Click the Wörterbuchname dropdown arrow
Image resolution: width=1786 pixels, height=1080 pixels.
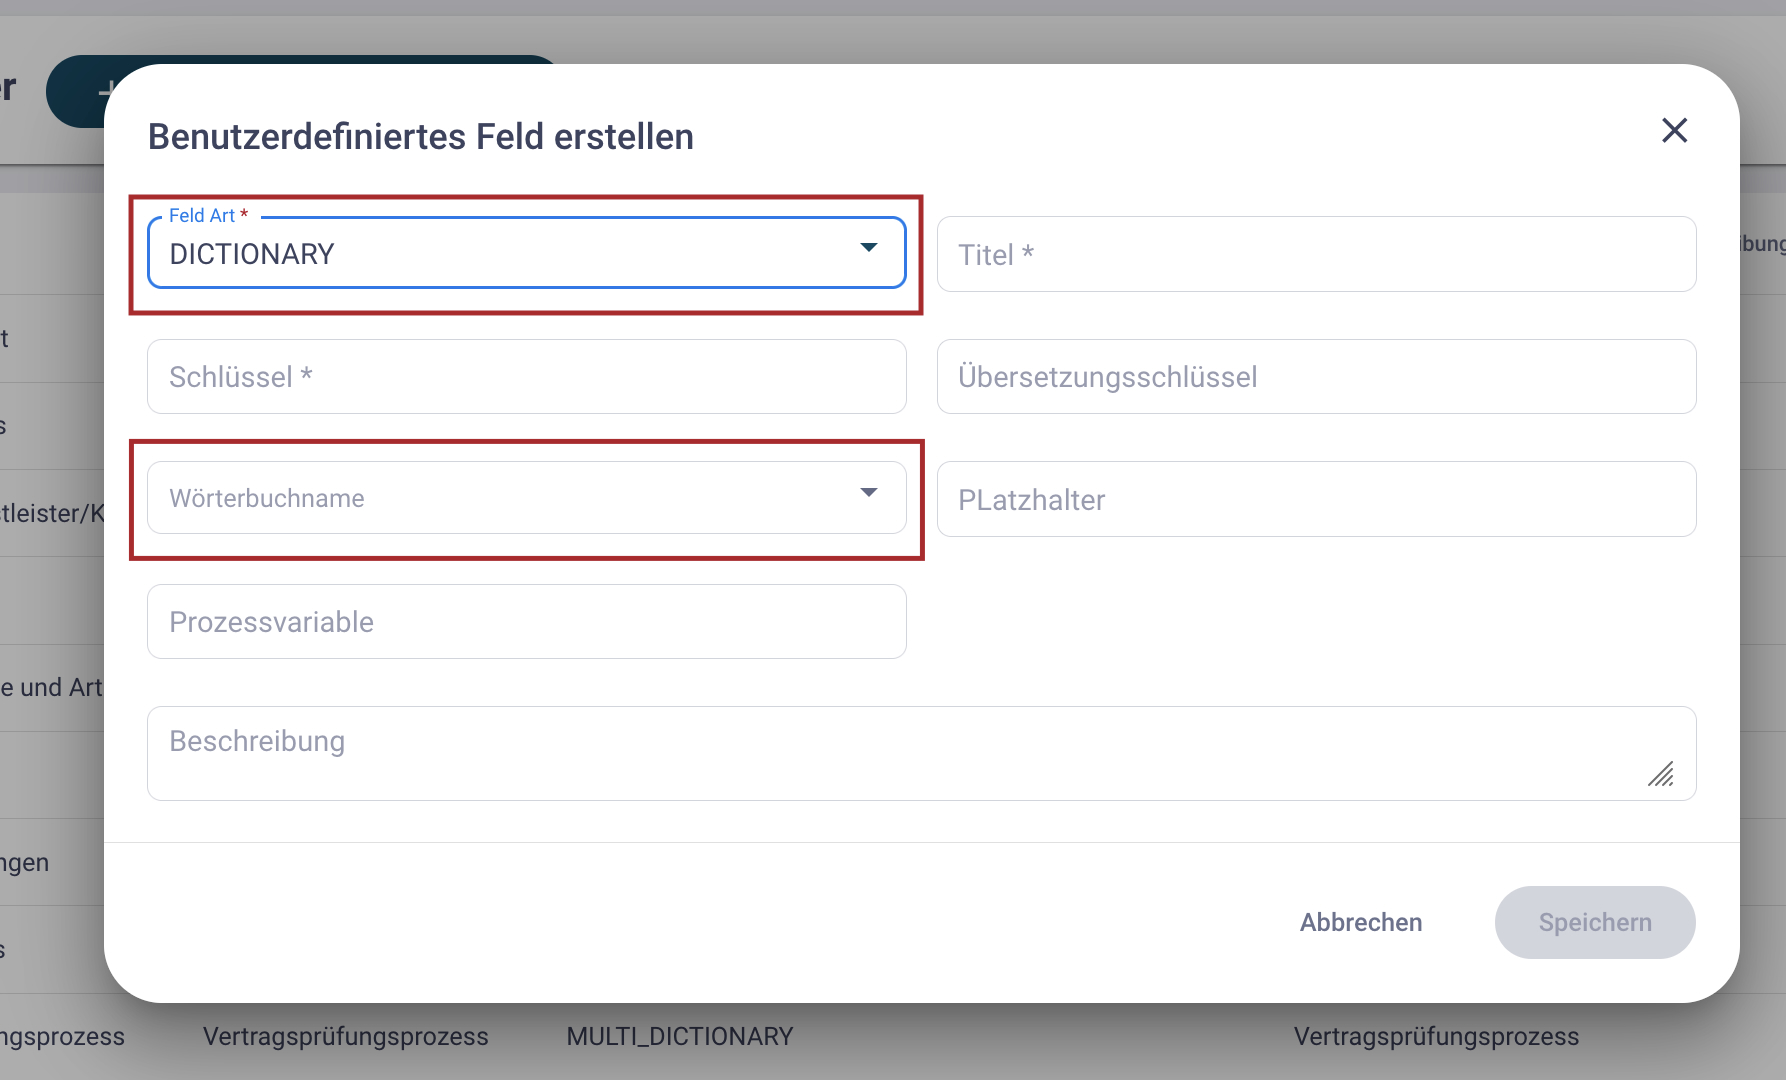pyautogui.click(x=868, y=492)
